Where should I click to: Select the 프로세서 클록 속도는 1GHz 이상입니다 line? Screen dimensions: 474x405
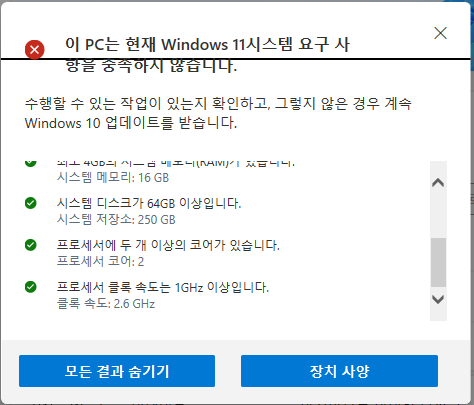(x=163, y=287)
